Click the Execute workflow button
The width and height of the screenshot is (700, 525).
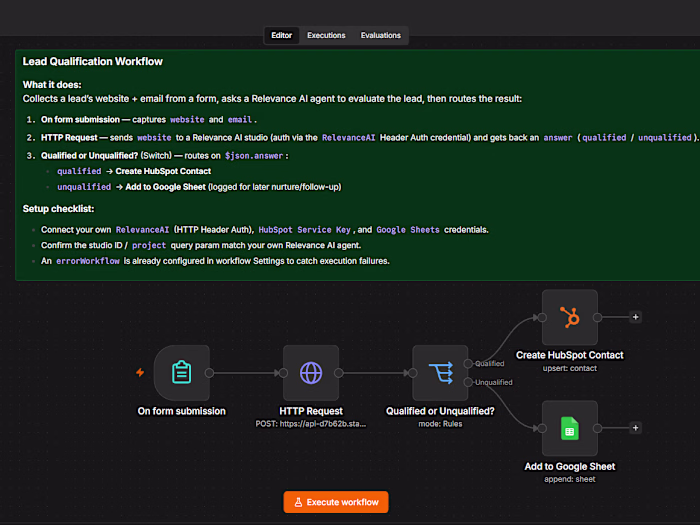click(x=336, y=502)
